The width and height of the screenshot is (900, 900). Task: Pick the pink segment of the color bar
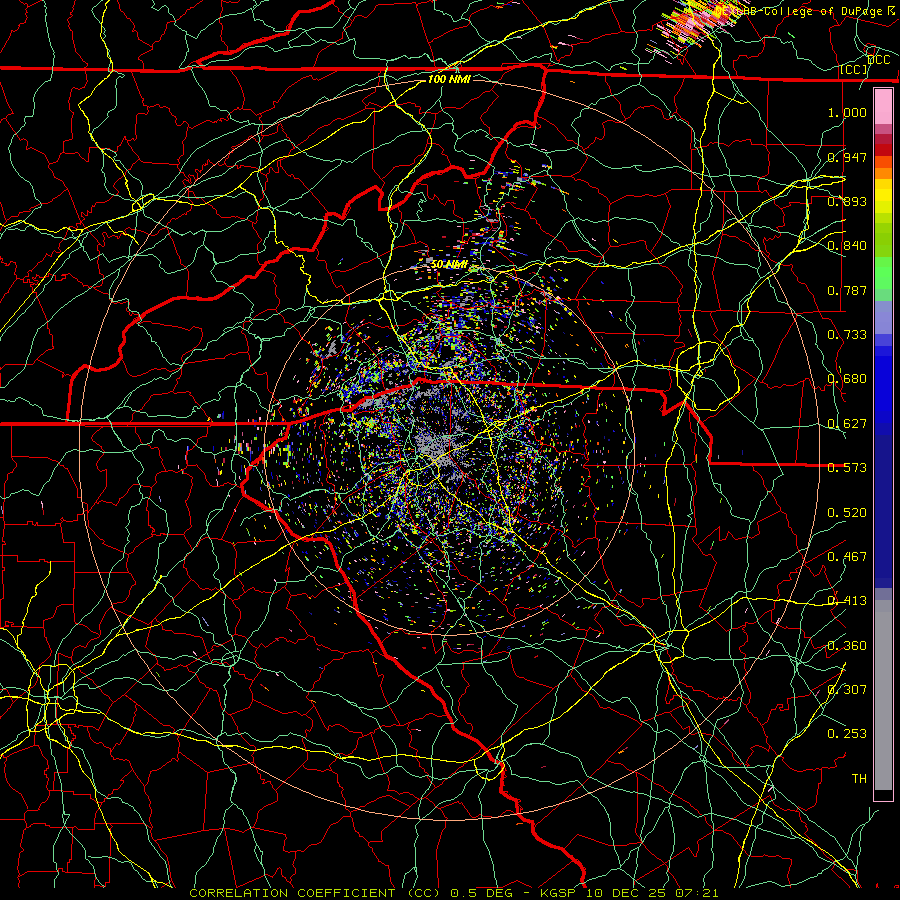[883, 107]
